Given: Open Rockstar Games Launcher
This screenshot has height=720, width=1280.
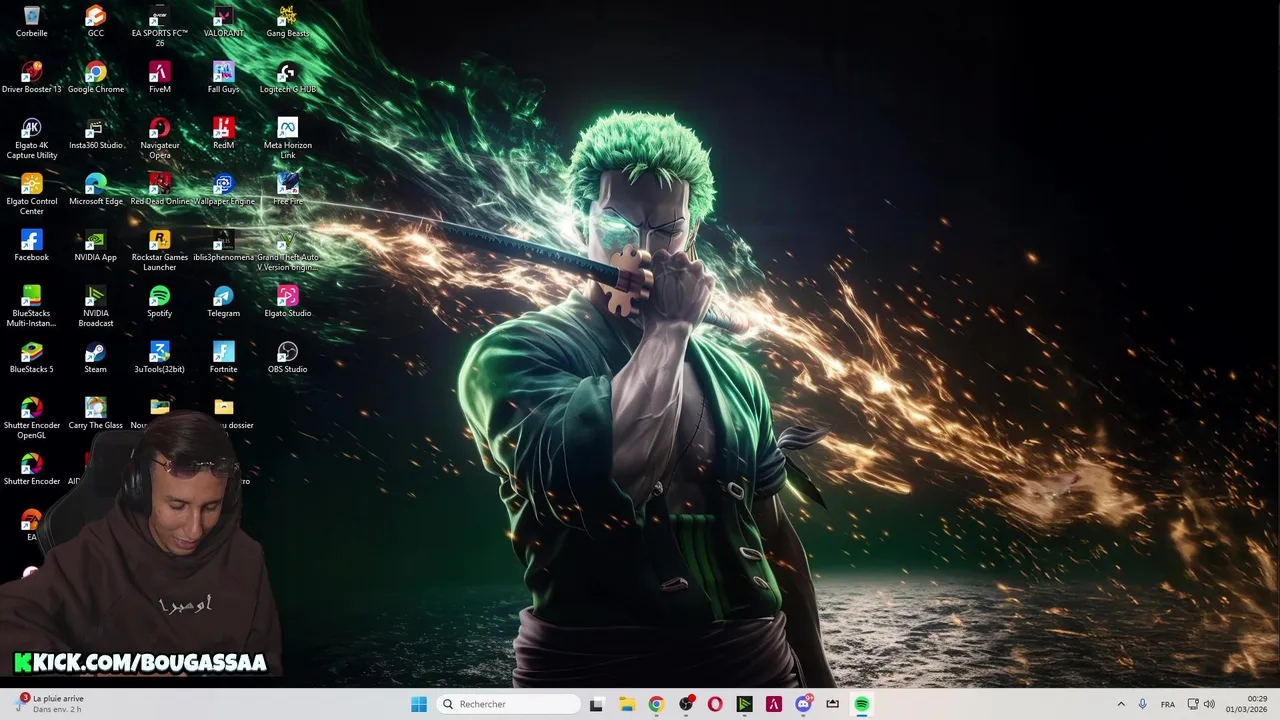Looking at the screenshot, I should [x=160, y=251].
